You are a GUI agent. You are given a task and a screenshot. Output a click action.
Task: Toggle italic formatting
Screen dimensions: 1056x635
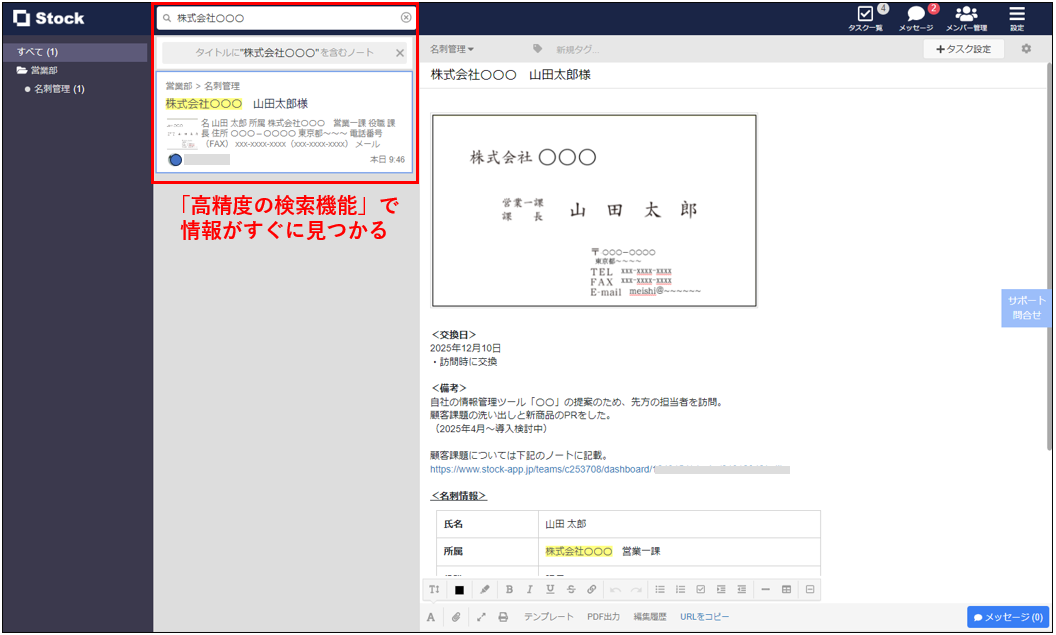(x=530, y=590)
